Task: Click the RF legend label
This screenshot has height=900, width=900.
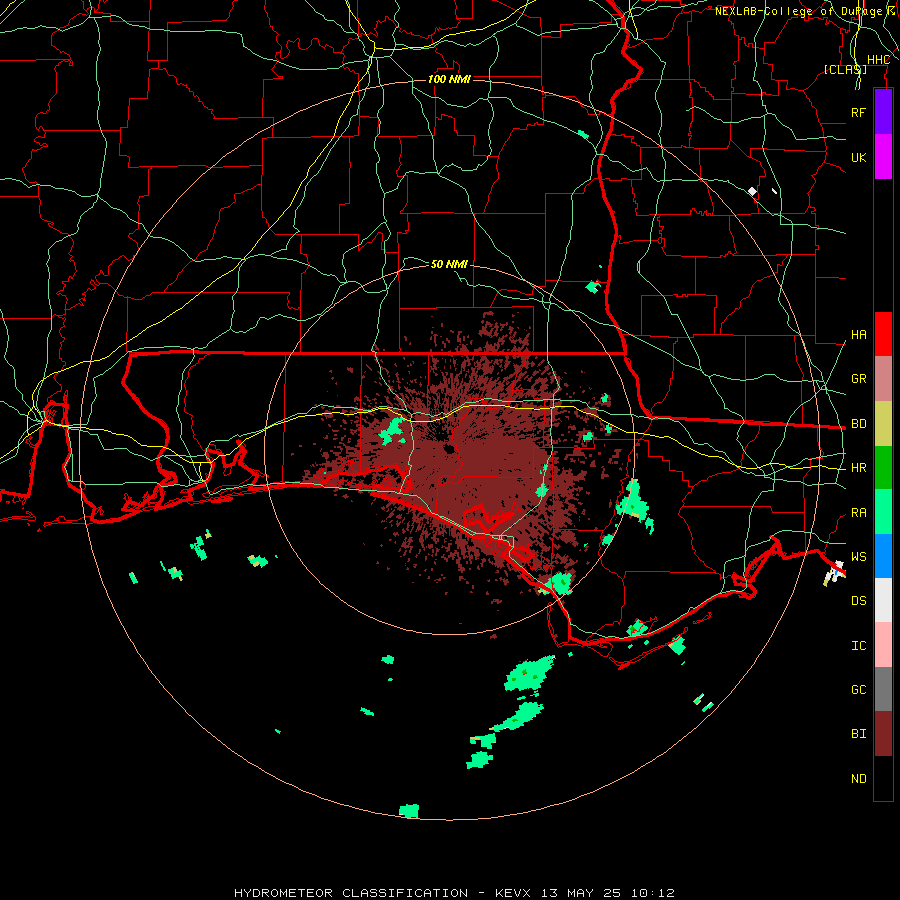Action: [x=858, y=112]
